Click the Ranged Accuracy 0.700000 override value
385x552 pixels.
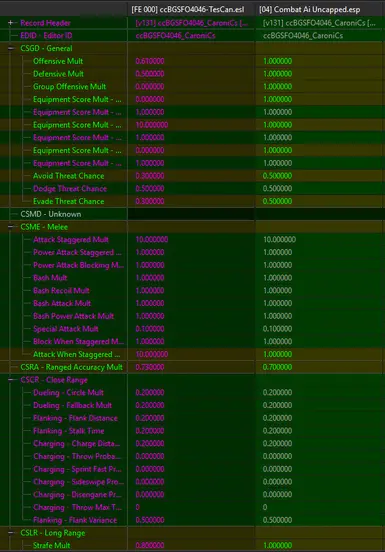(x=277, y=367)
